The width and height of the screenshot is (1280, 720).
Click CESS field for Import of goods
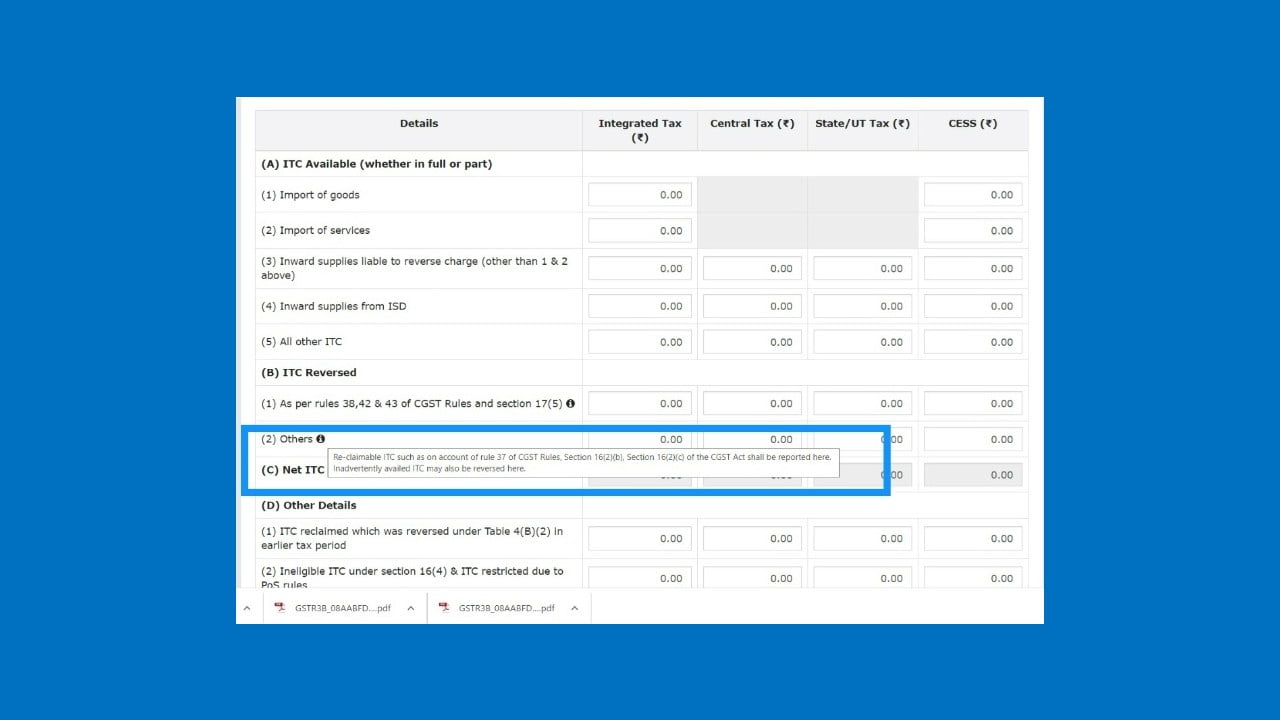click(972, 195)
